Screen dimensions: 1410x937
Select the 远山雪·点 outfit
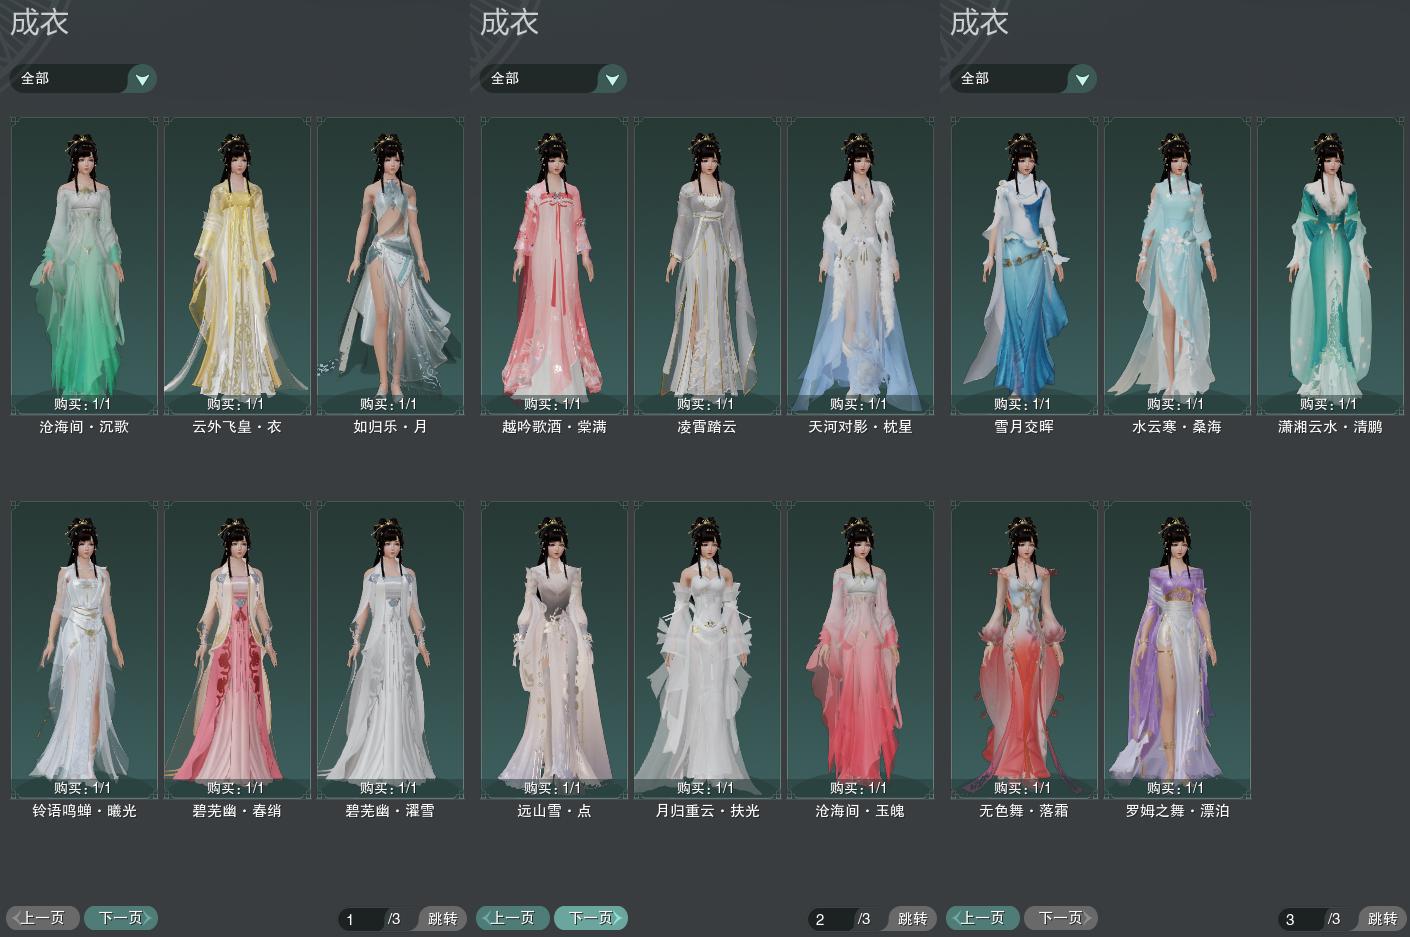click(554, 650)
